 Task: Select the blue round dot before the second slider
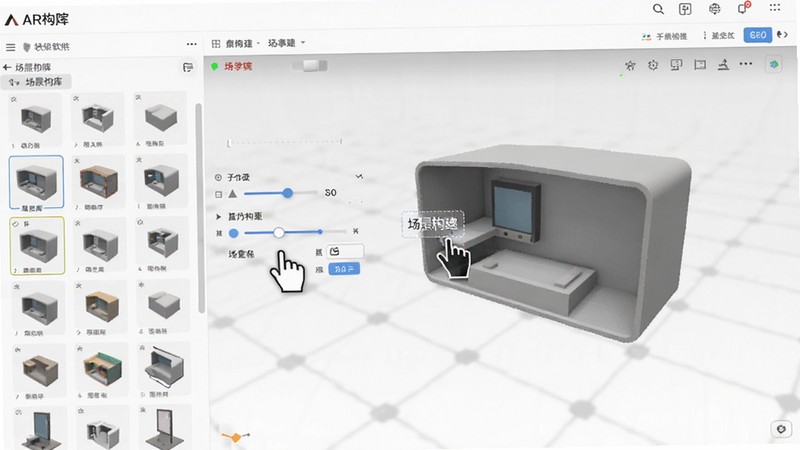[233, 233]
